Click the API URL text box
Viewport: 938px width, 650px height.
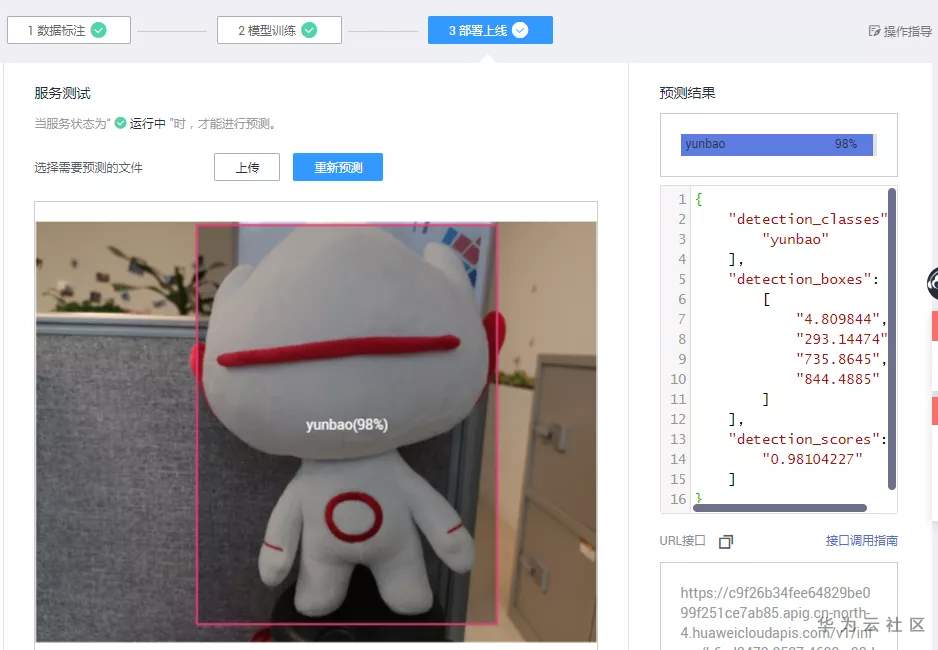778,606
